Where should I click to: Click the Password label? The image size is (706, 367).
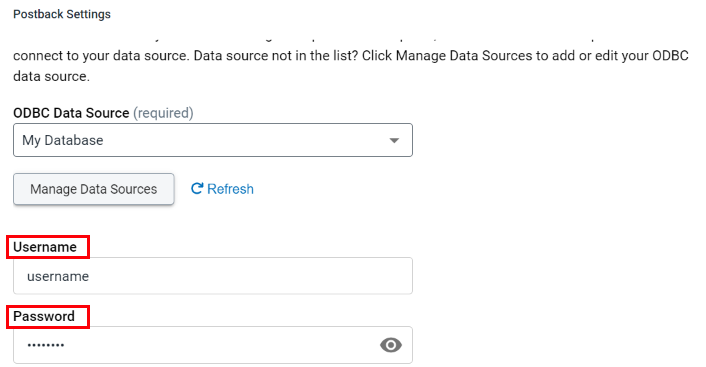[44, 316]
